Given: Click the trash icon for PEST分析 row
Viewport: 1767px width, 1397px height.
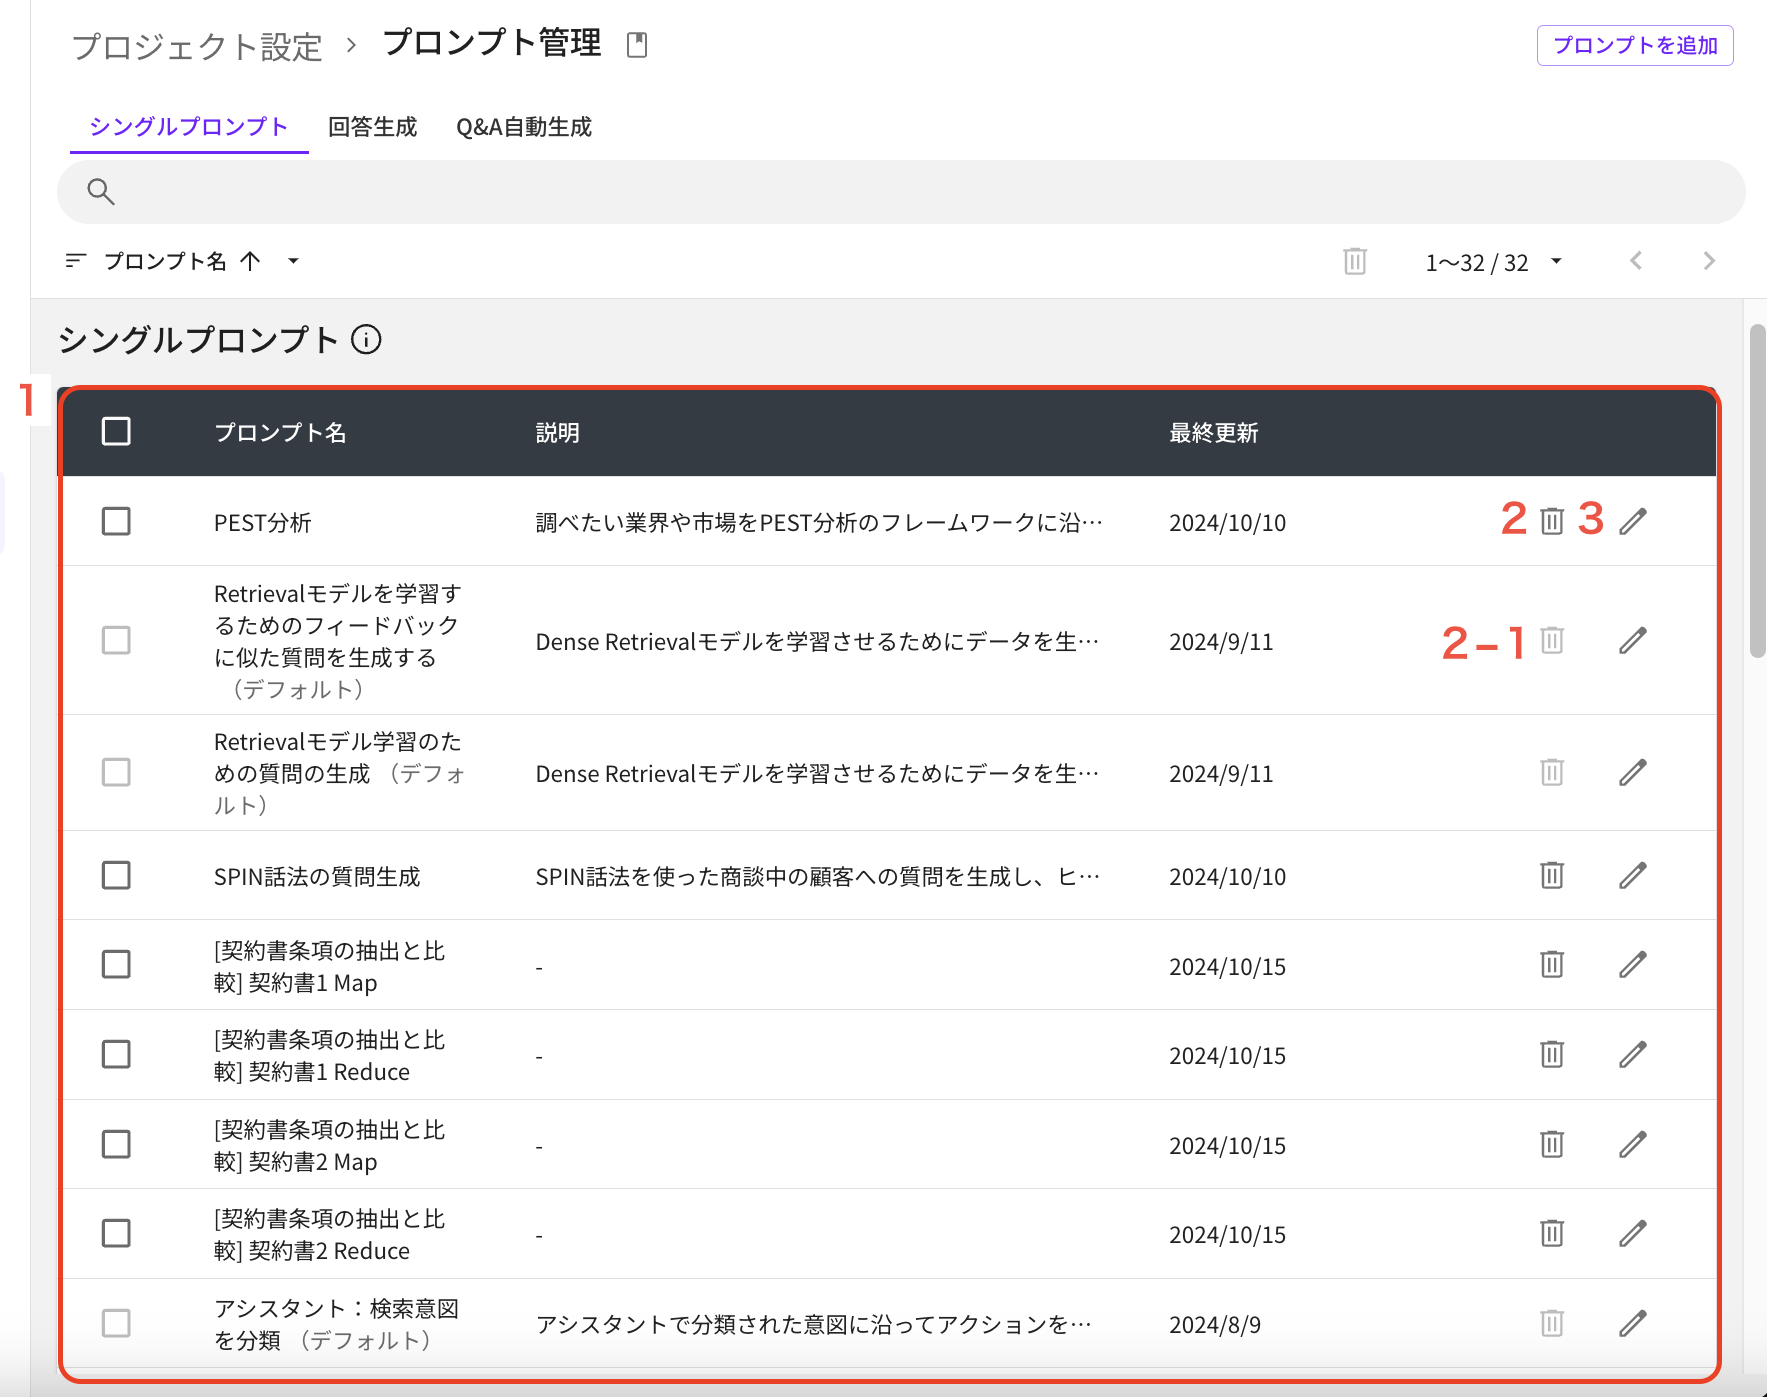Looking at the screenshot, I should 1551,521.
